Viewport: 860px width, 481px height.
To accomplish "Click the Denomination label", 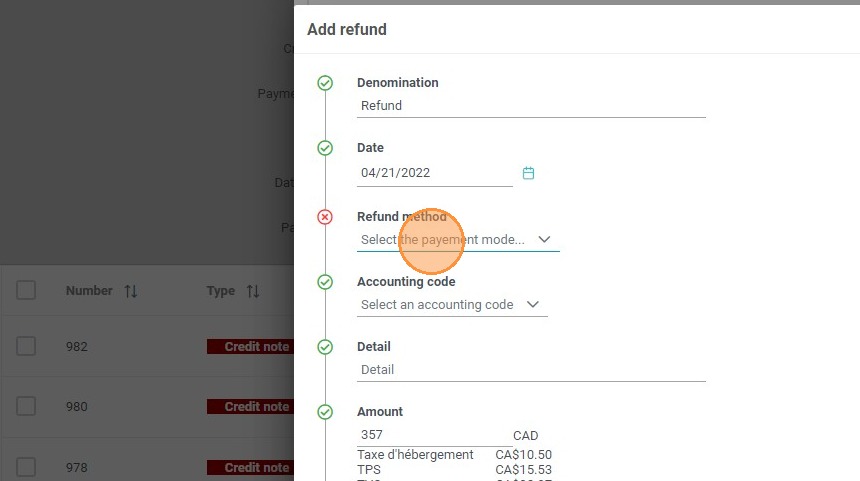I will click(398, 83).
